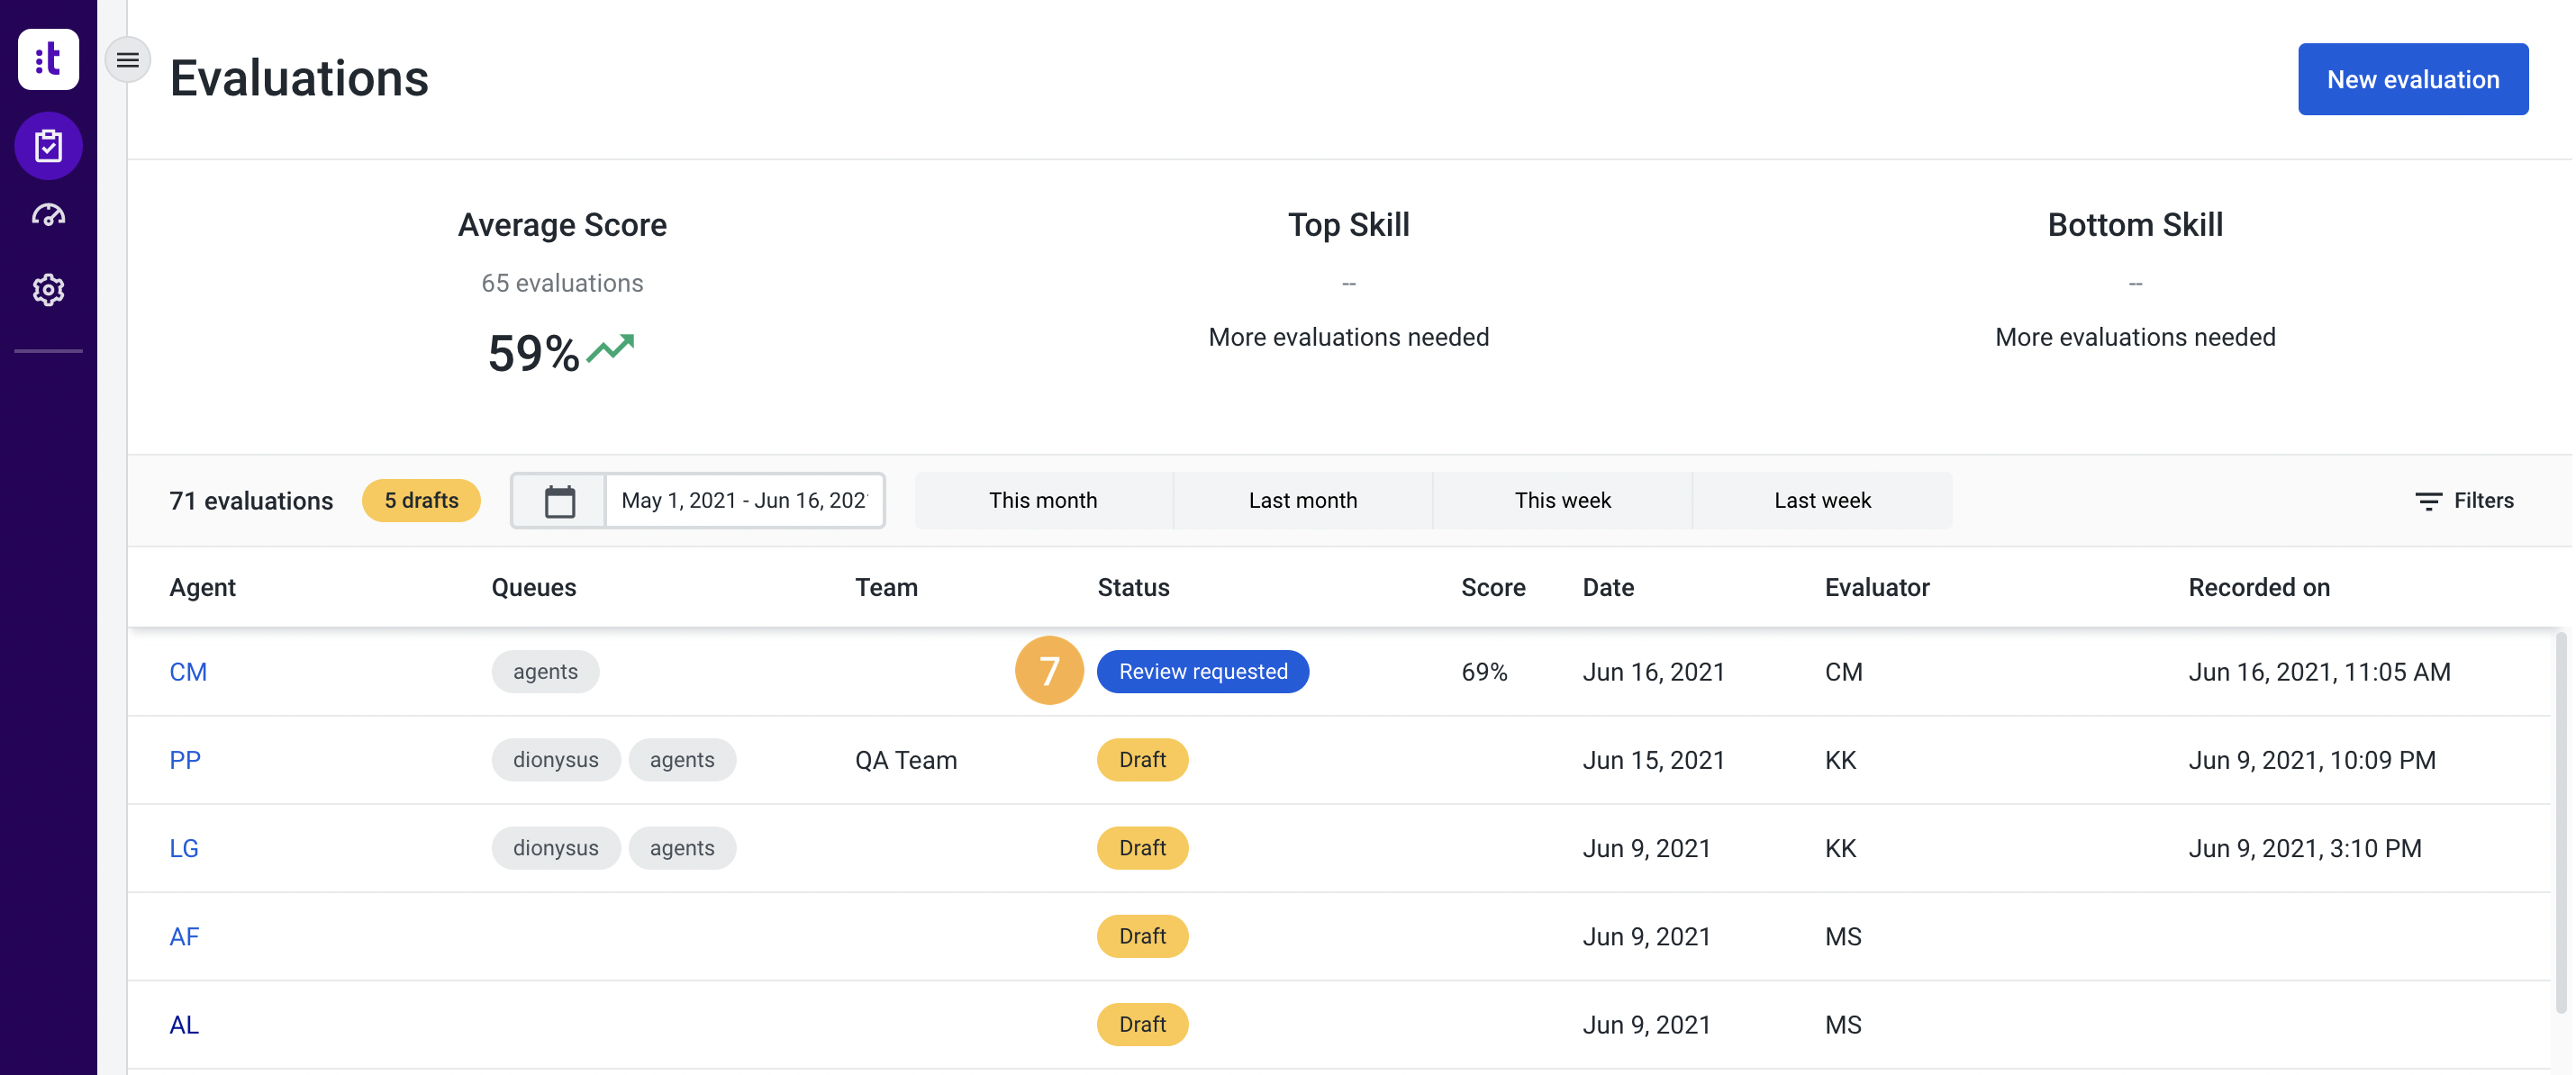Click the Jun 15, 2021 date cell
The height and width of the screenshot is (1075, 2576).
click(x=1653, y=760)
